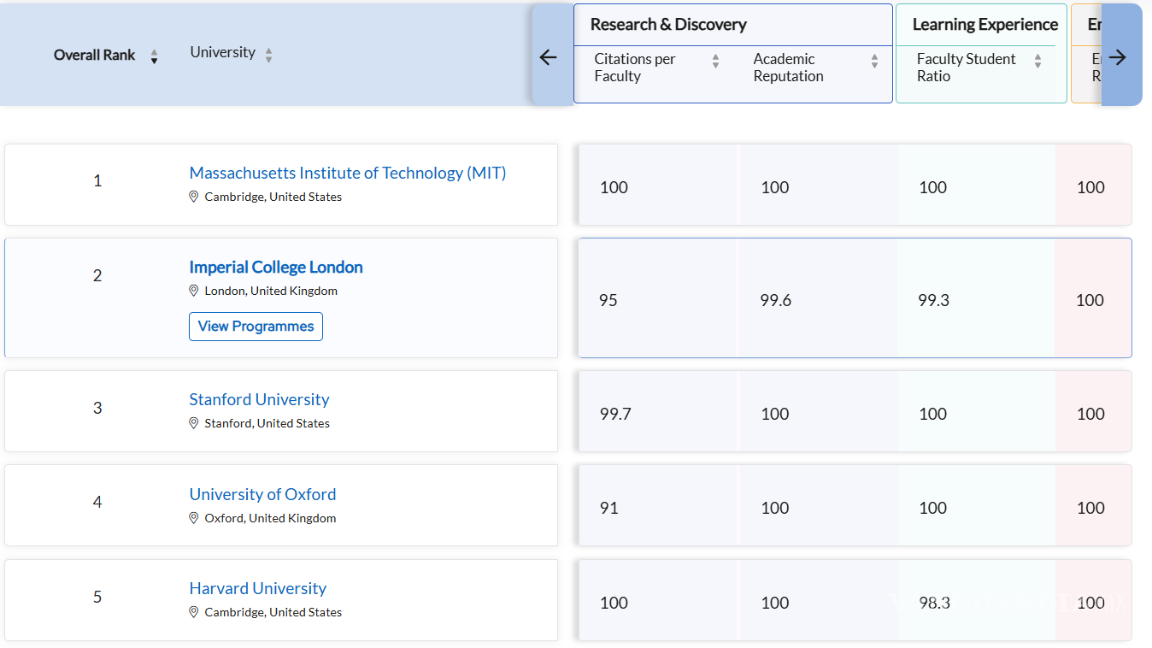Image resolution: width=1152 pixels, height=648 pixels.
Task: Click View Programmes button
Action: tap(255, 326)
